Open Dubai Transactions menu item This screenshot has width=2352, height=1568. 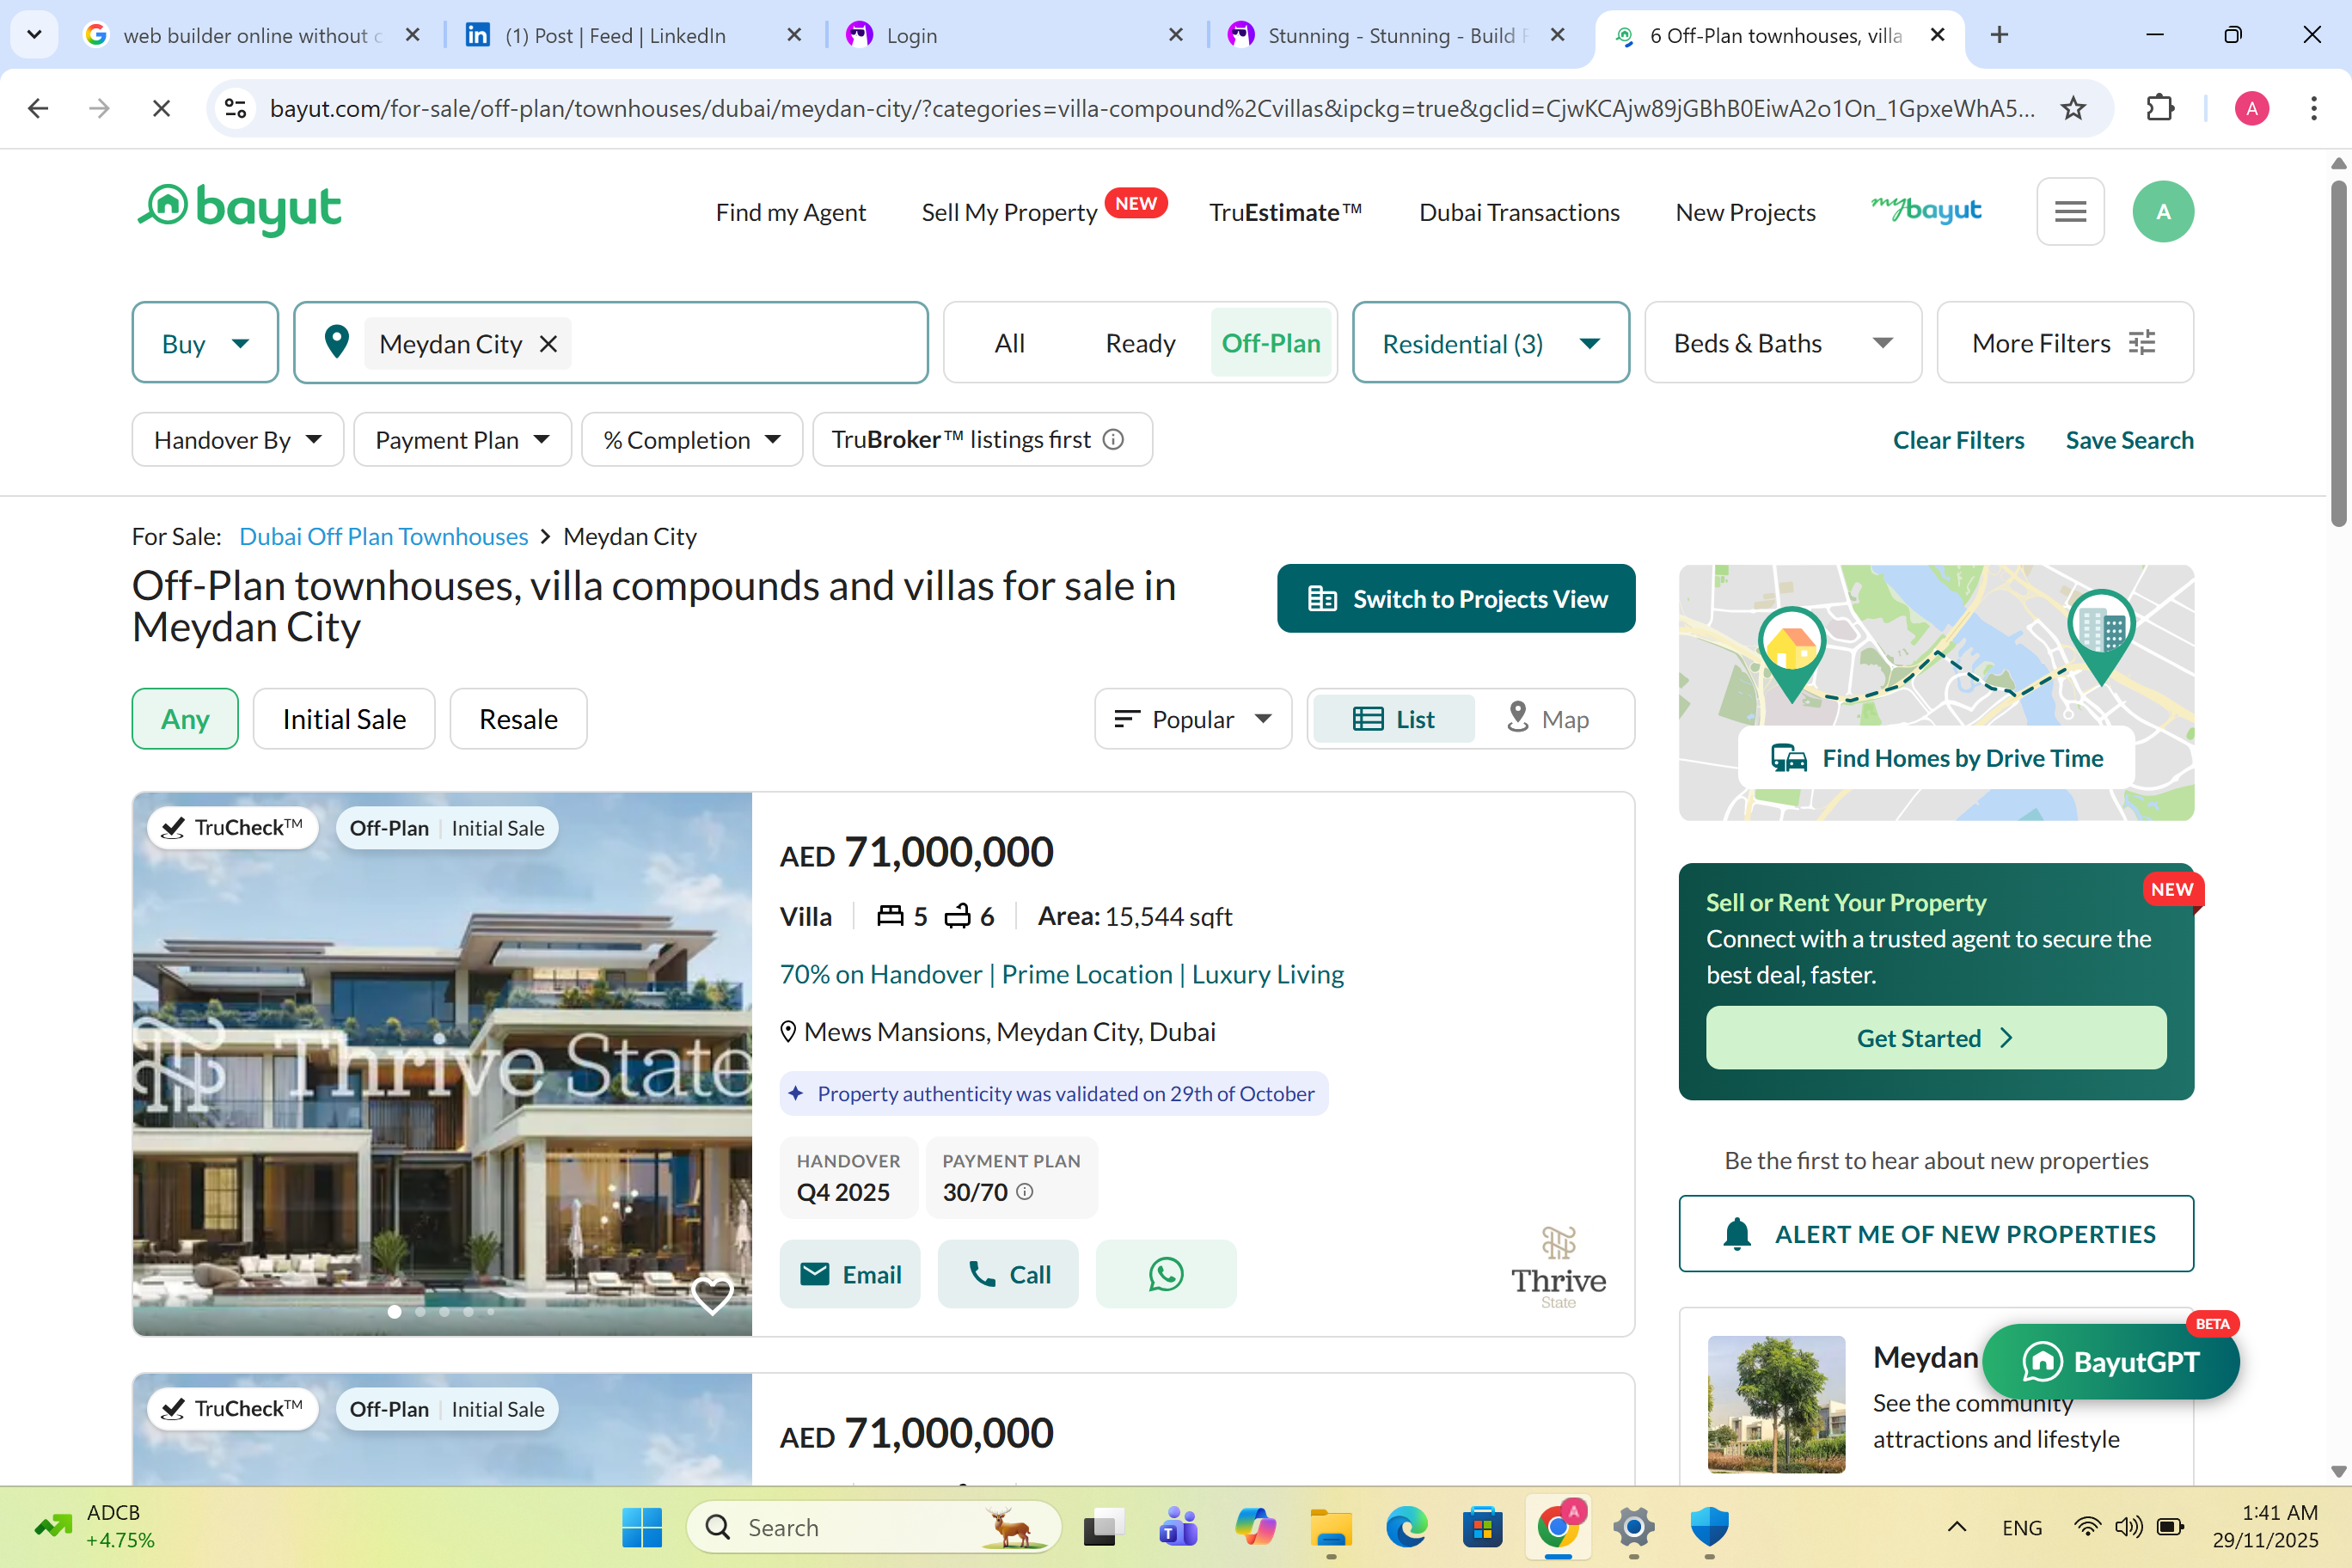(1518, 212)
